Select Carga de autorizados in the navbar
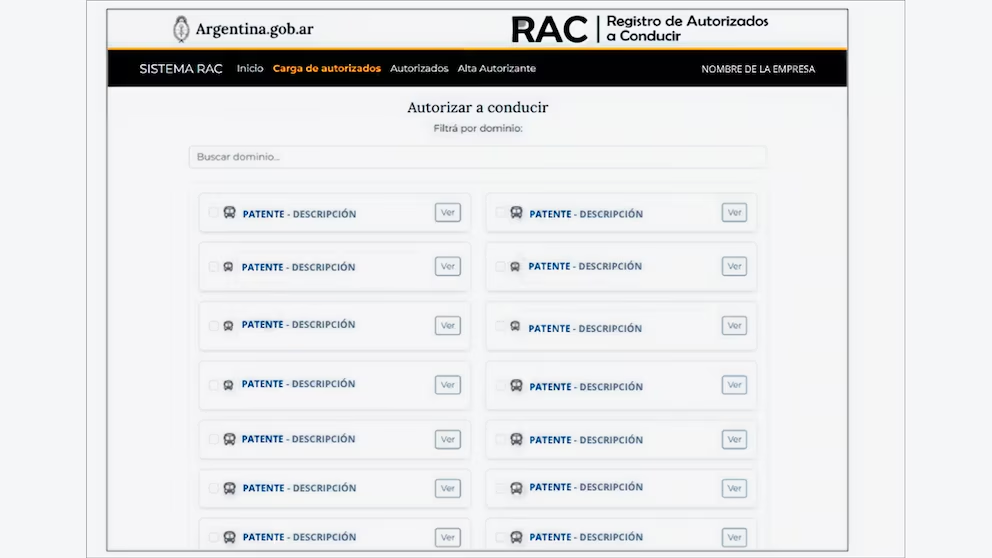 [327, 69]
